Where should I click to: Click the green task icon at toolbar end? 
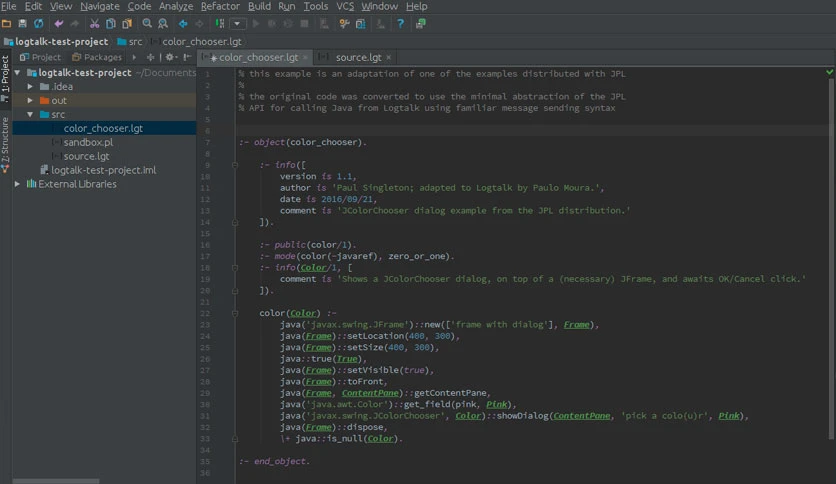click(421, 23)
